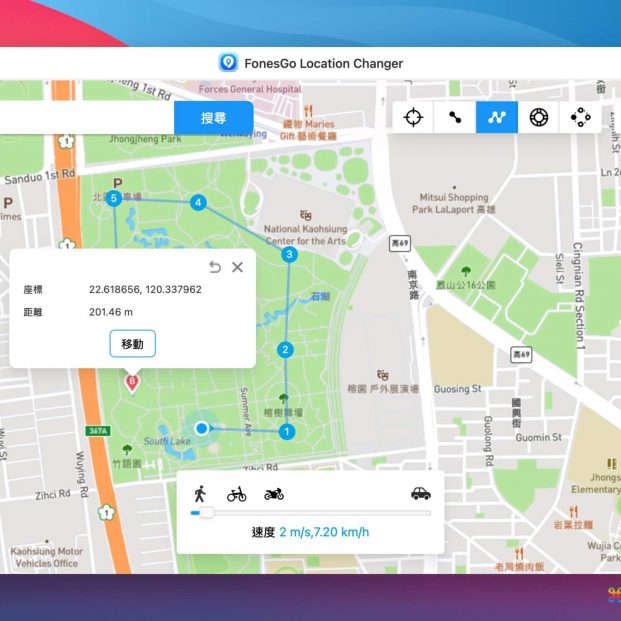Select the two-spot route mode
This screenshot has width=621, height=621.
click(x=455, y=117)
